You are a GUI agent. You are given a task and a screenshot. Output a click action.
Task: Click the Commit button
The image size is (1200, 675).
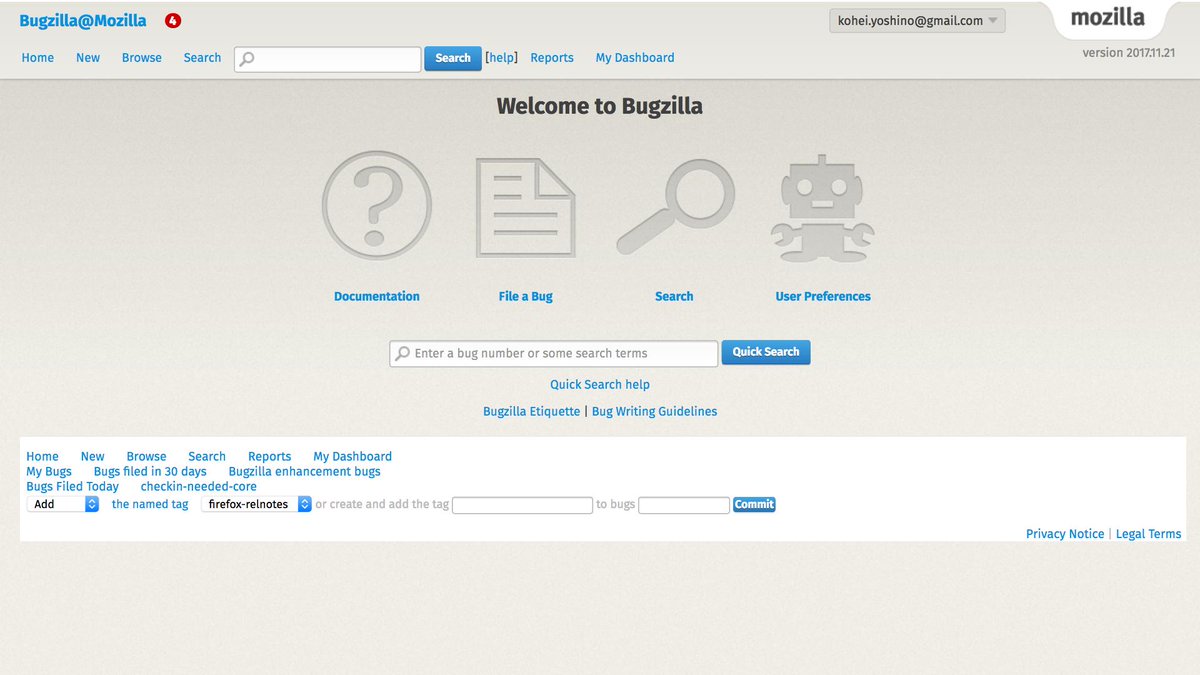[754, 504]
